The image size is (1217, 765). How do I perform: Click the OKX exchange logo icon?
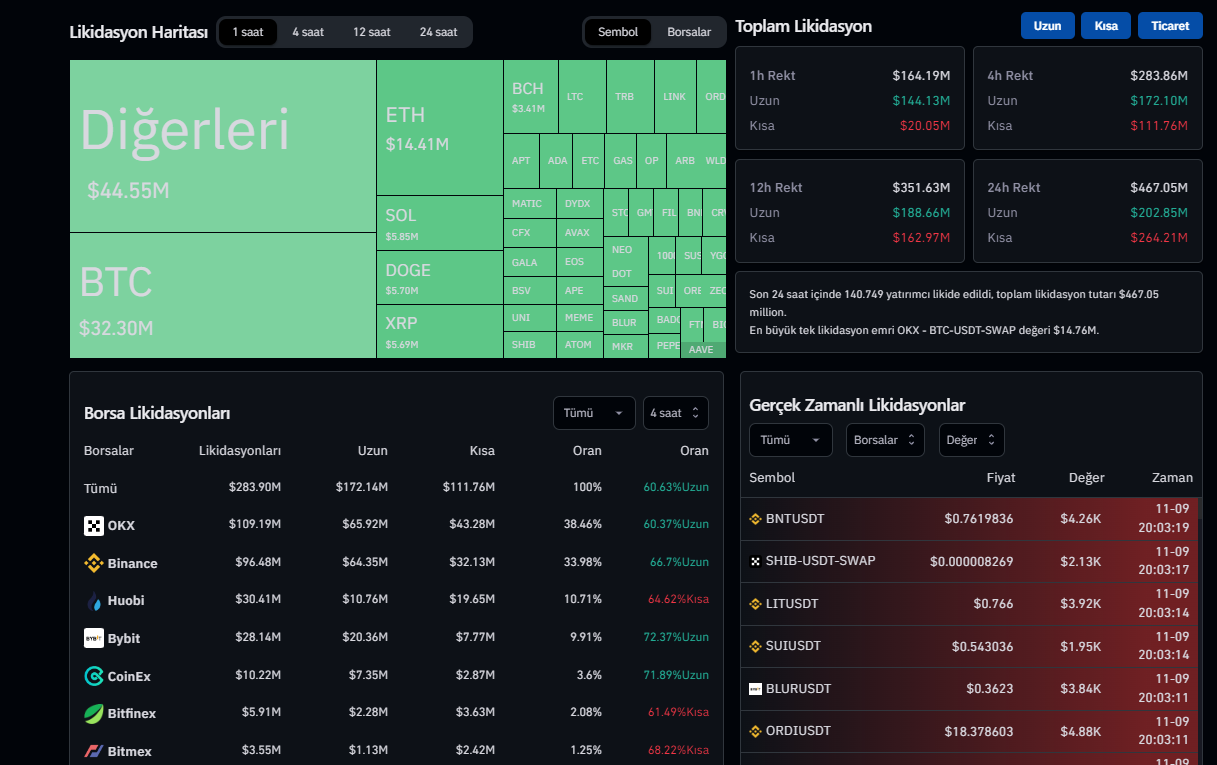coord(94,526)
